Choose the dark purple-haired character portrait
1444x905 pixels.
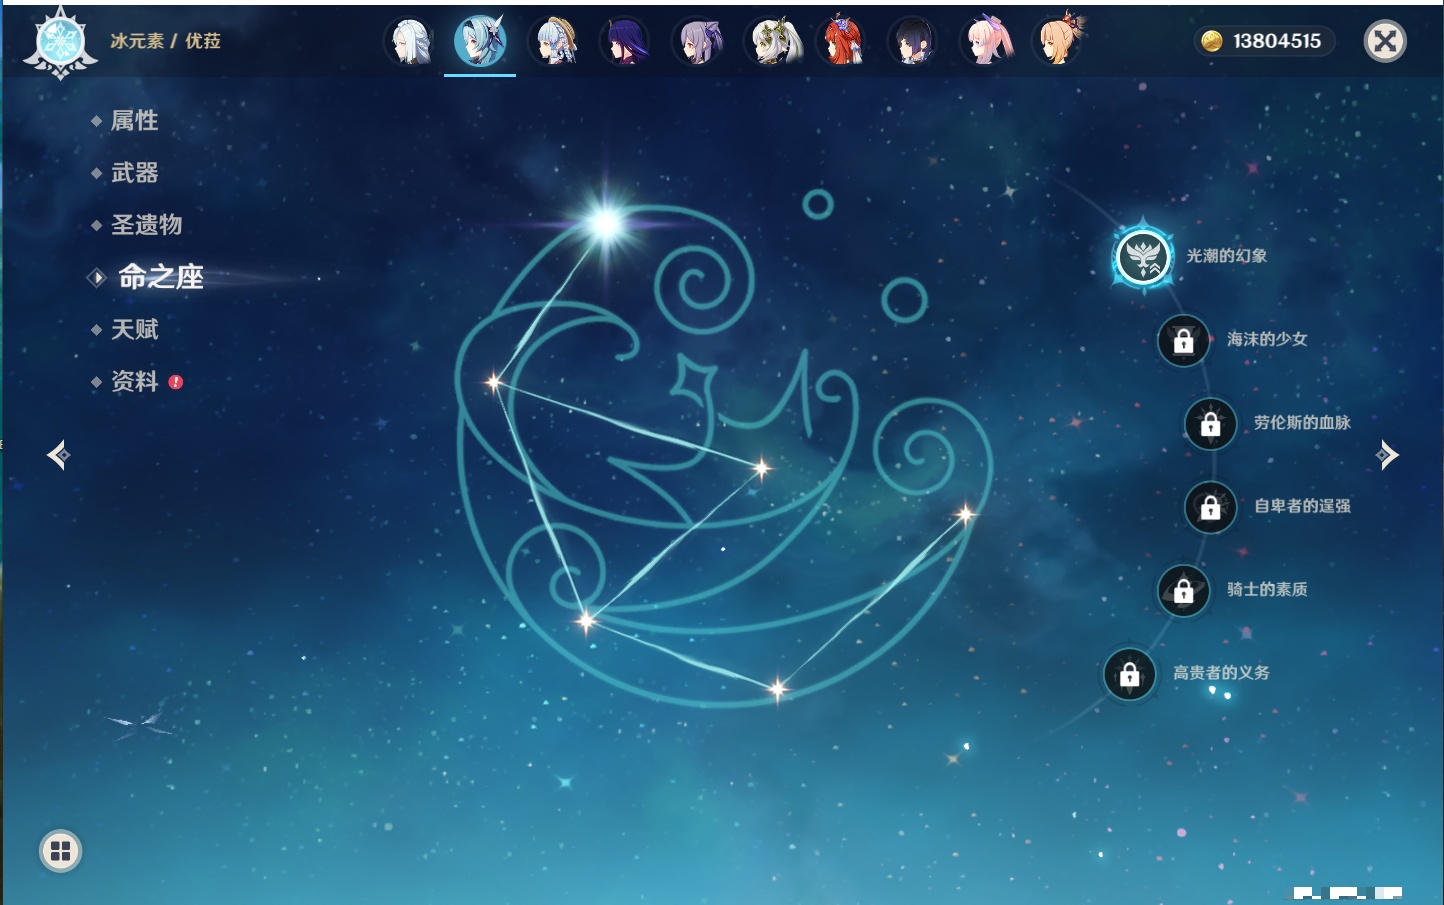625,42
